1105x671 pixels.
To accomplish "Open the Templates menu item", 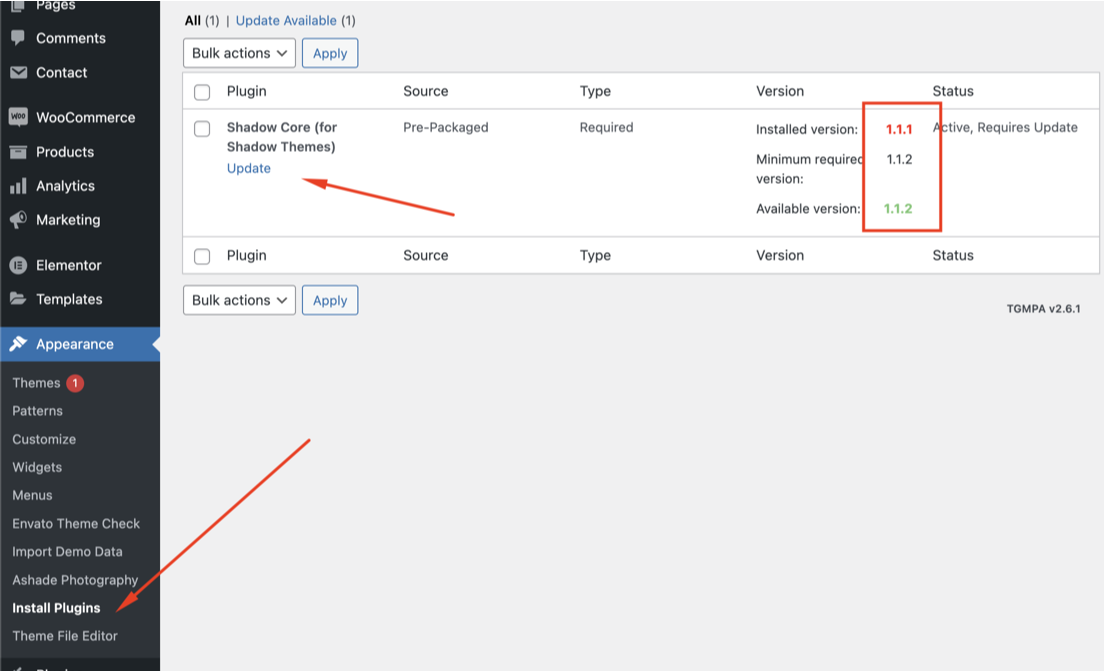I will click(69, 299).
